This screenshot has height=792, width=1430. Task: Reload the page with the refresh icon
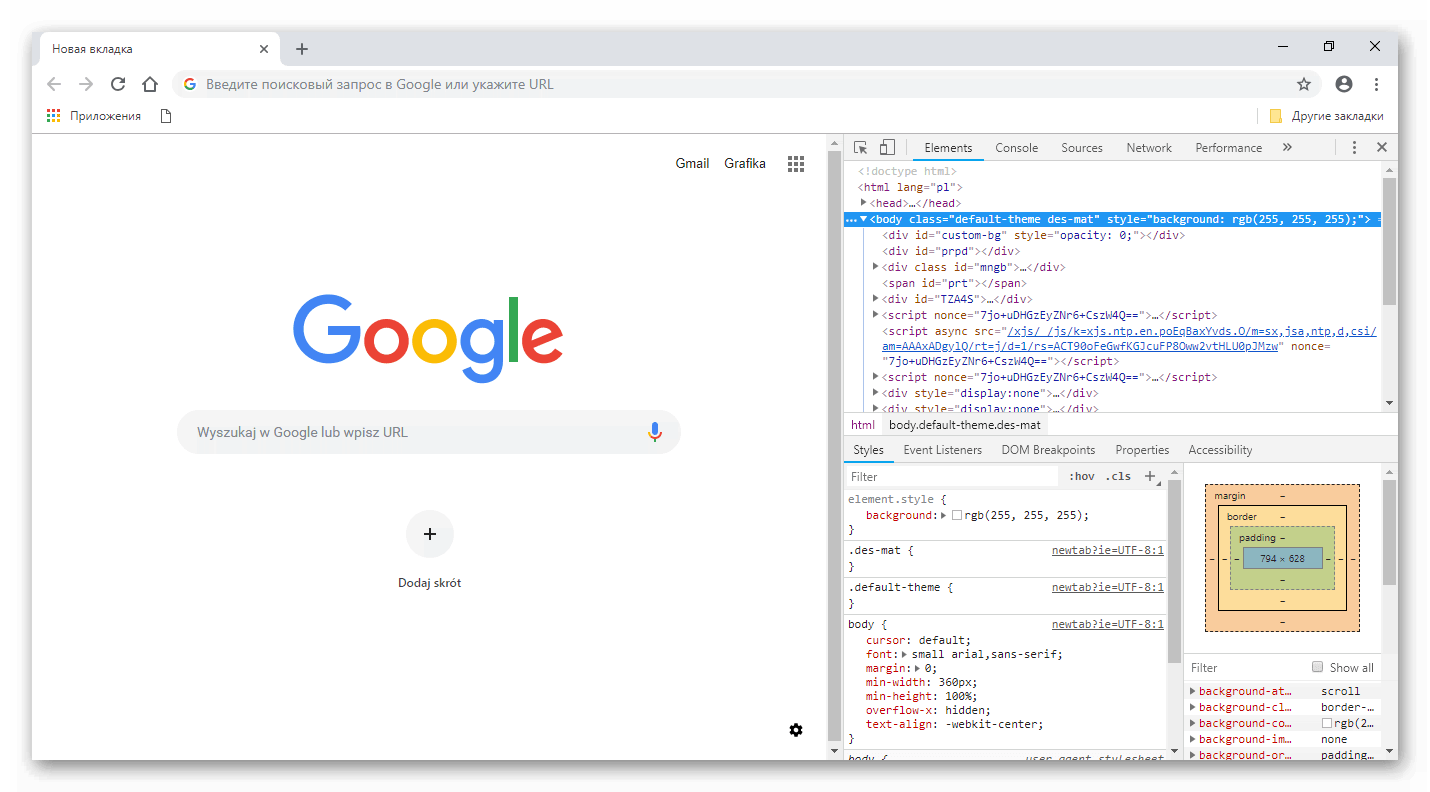point(118,84)
